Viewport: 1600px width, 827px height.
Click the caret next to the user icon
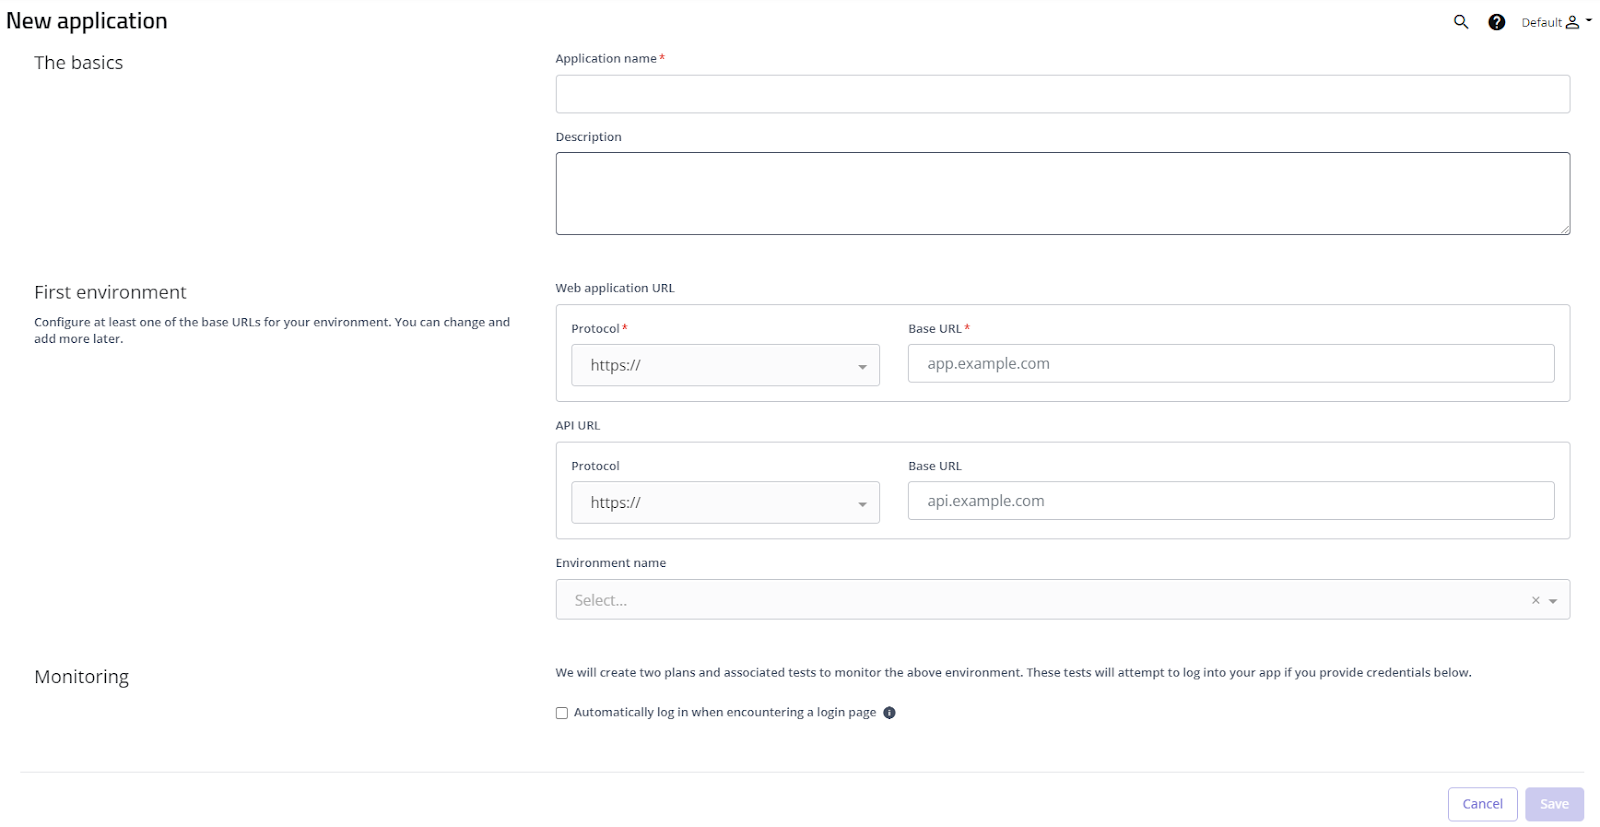point(1589,20)
